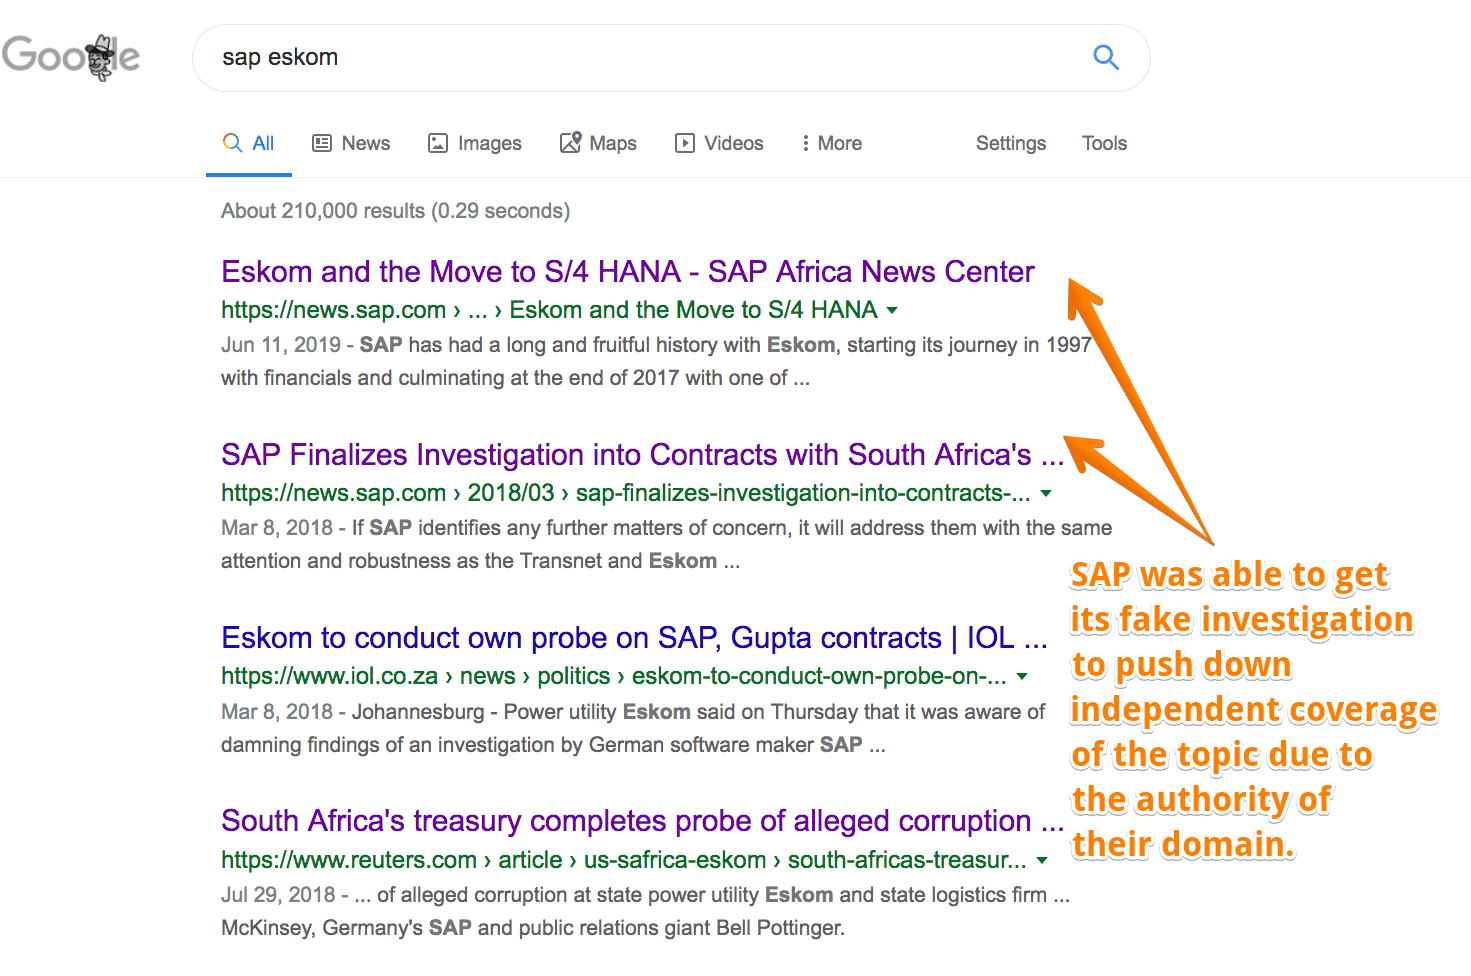Click the Videos tab play icon
Image resolution: width=1471 pixels, height=976 pixels.
click(x=685, y=143)
